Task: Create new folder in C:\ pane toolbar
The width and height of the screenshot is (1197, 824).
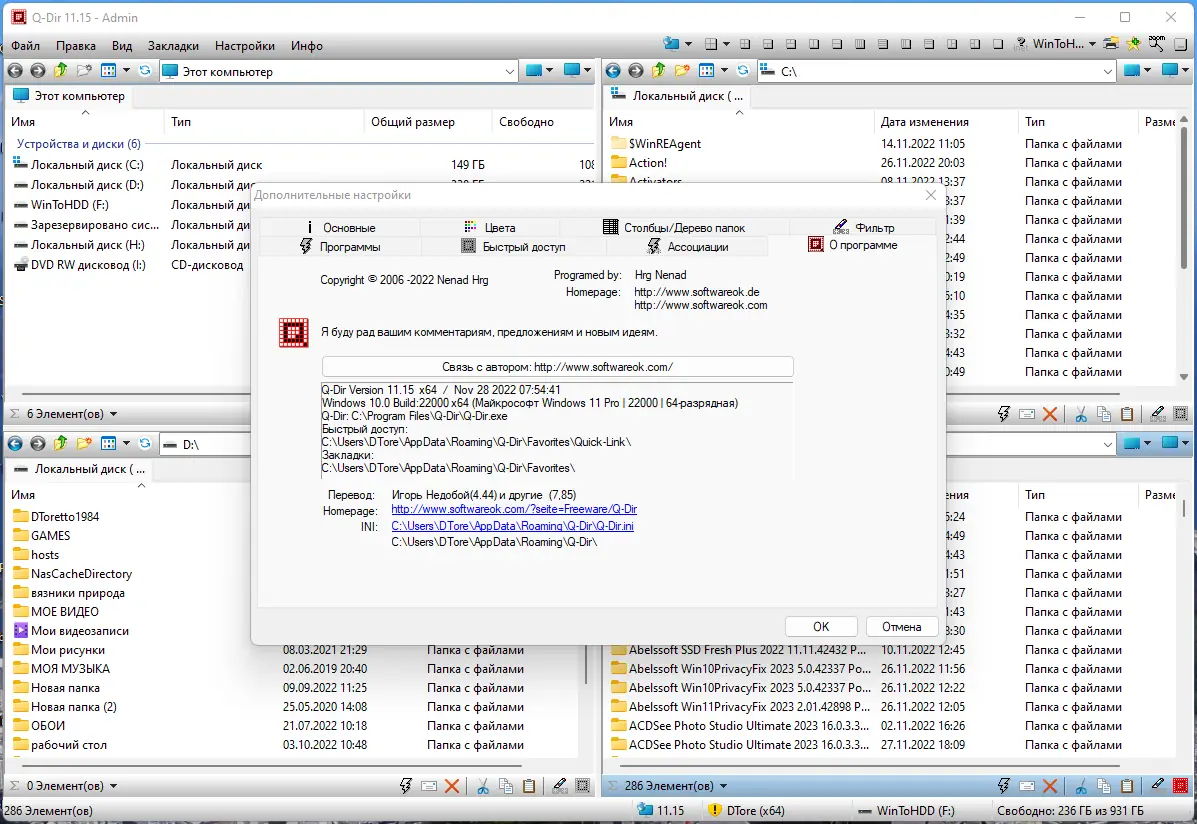Action: pyautogui.click(x=682, y=71)
